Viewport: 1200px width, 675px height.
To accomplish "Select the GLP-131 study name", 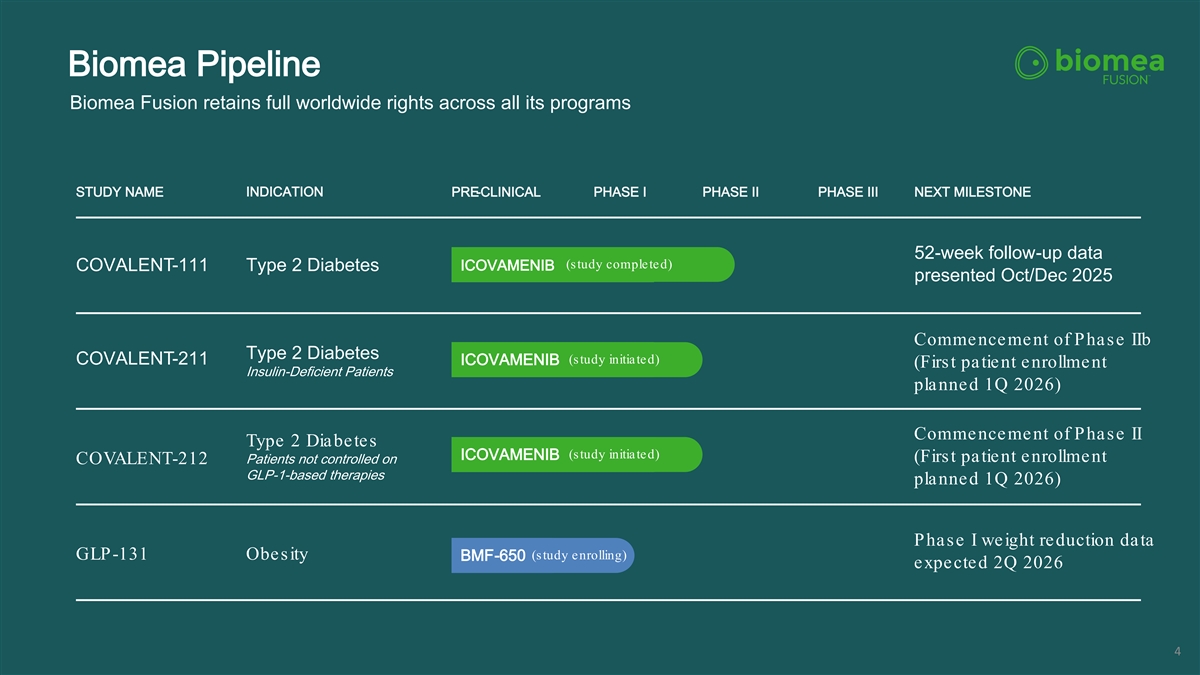I will pyautogui.click(x=112, y=555).
